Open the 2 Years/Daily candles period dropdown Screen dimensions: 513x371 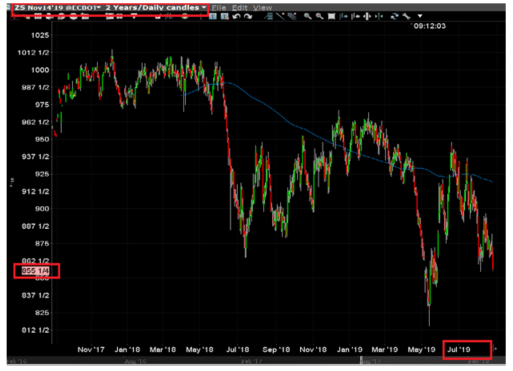156,8
